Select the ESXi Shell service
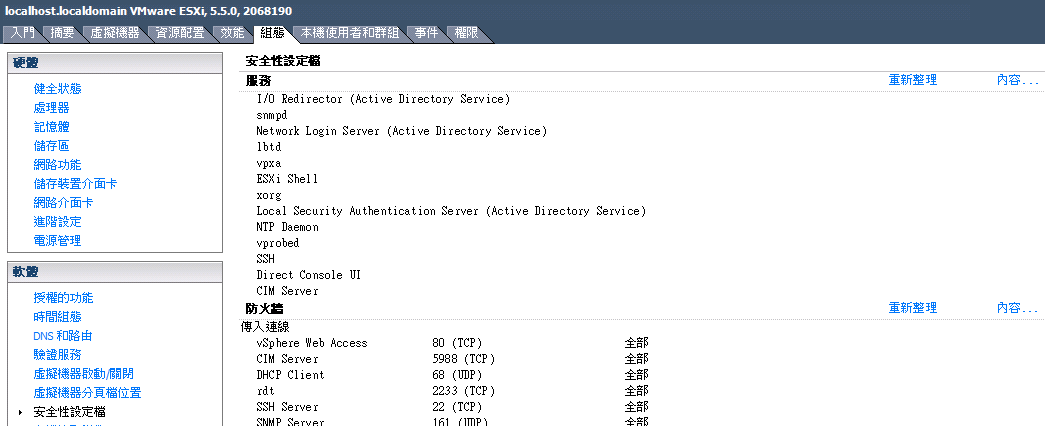 coord(287,179)
